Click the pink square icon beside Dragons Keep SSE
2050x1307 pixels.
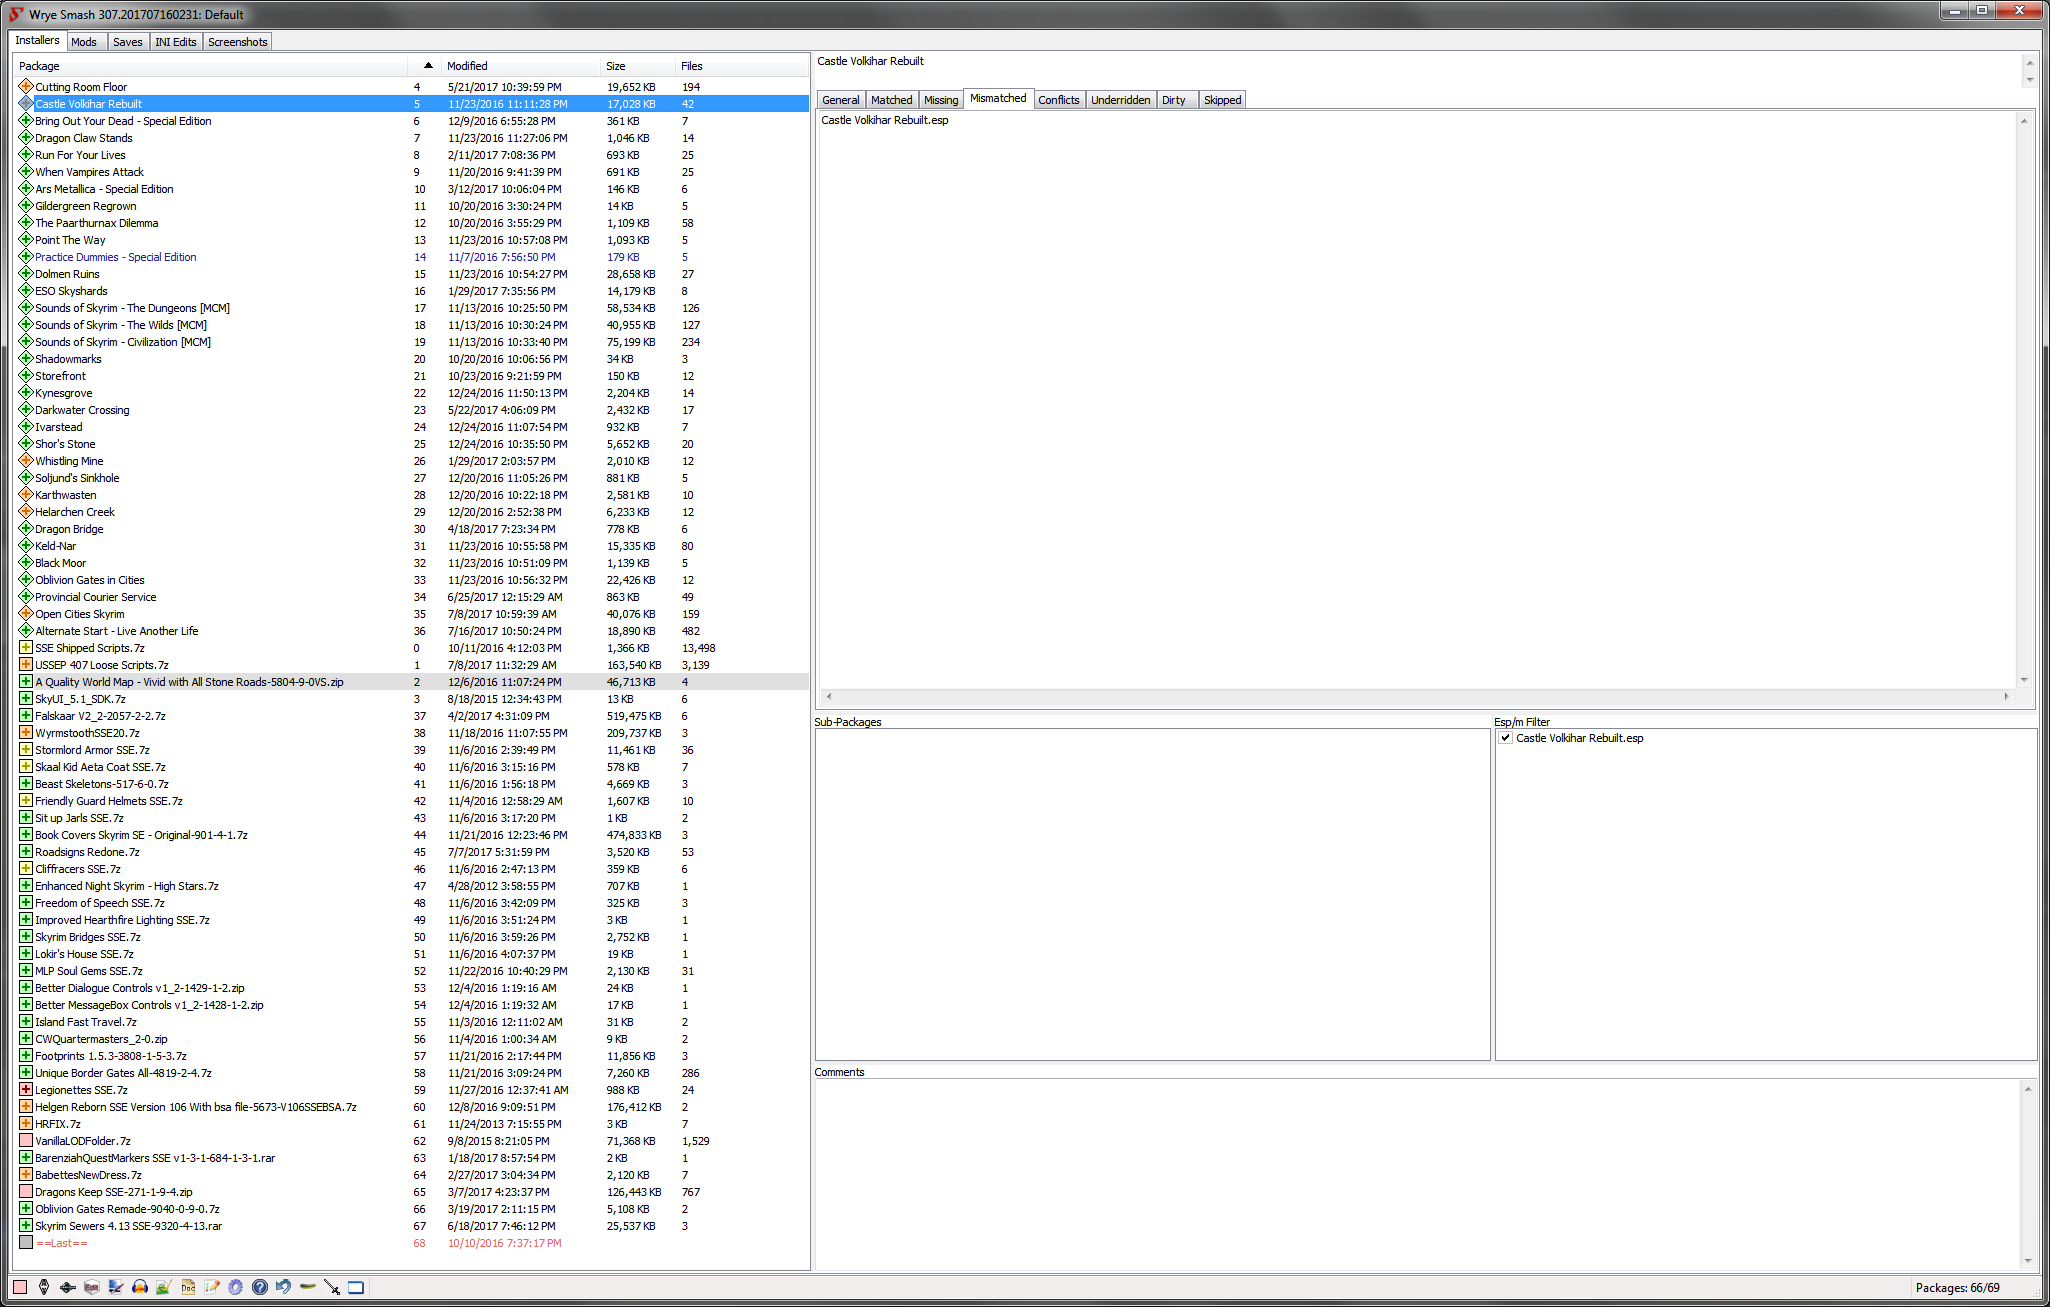pos(26,1192)
